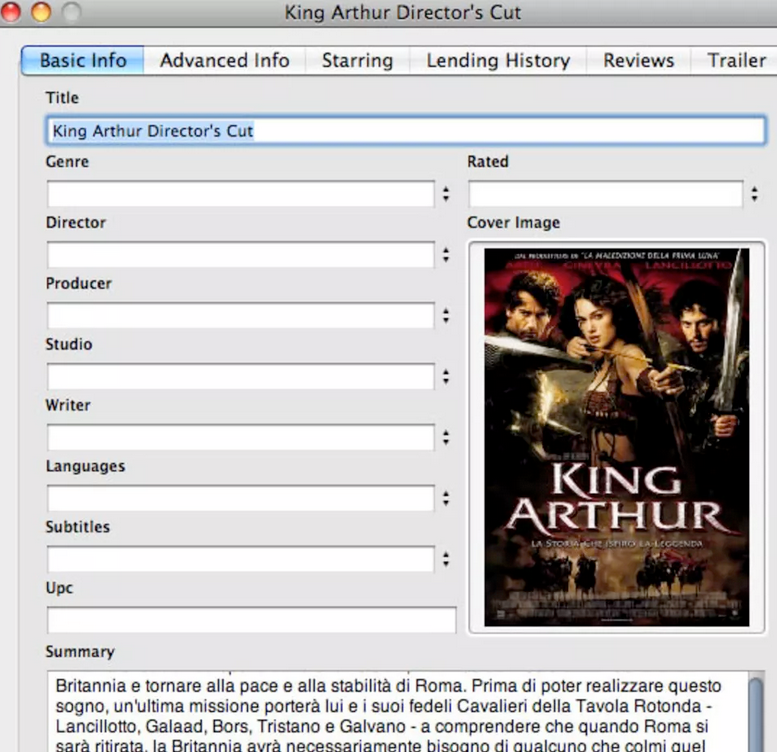Open the Studio dropdown arrows

point(446,376)
